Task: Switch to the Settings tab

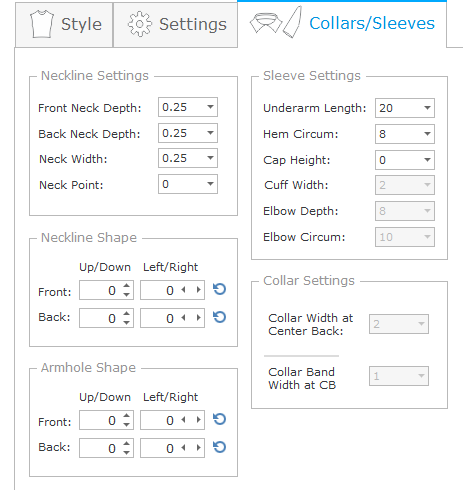Action: 175,25
